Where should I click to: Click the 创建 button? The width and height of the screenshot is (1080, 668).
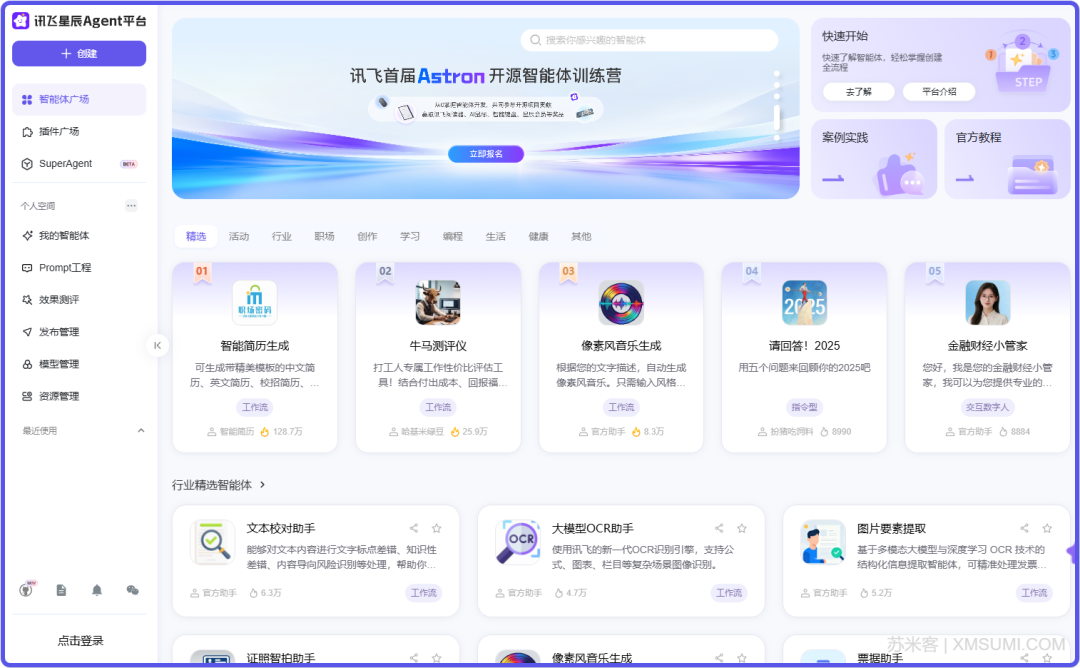pos(79,54)
